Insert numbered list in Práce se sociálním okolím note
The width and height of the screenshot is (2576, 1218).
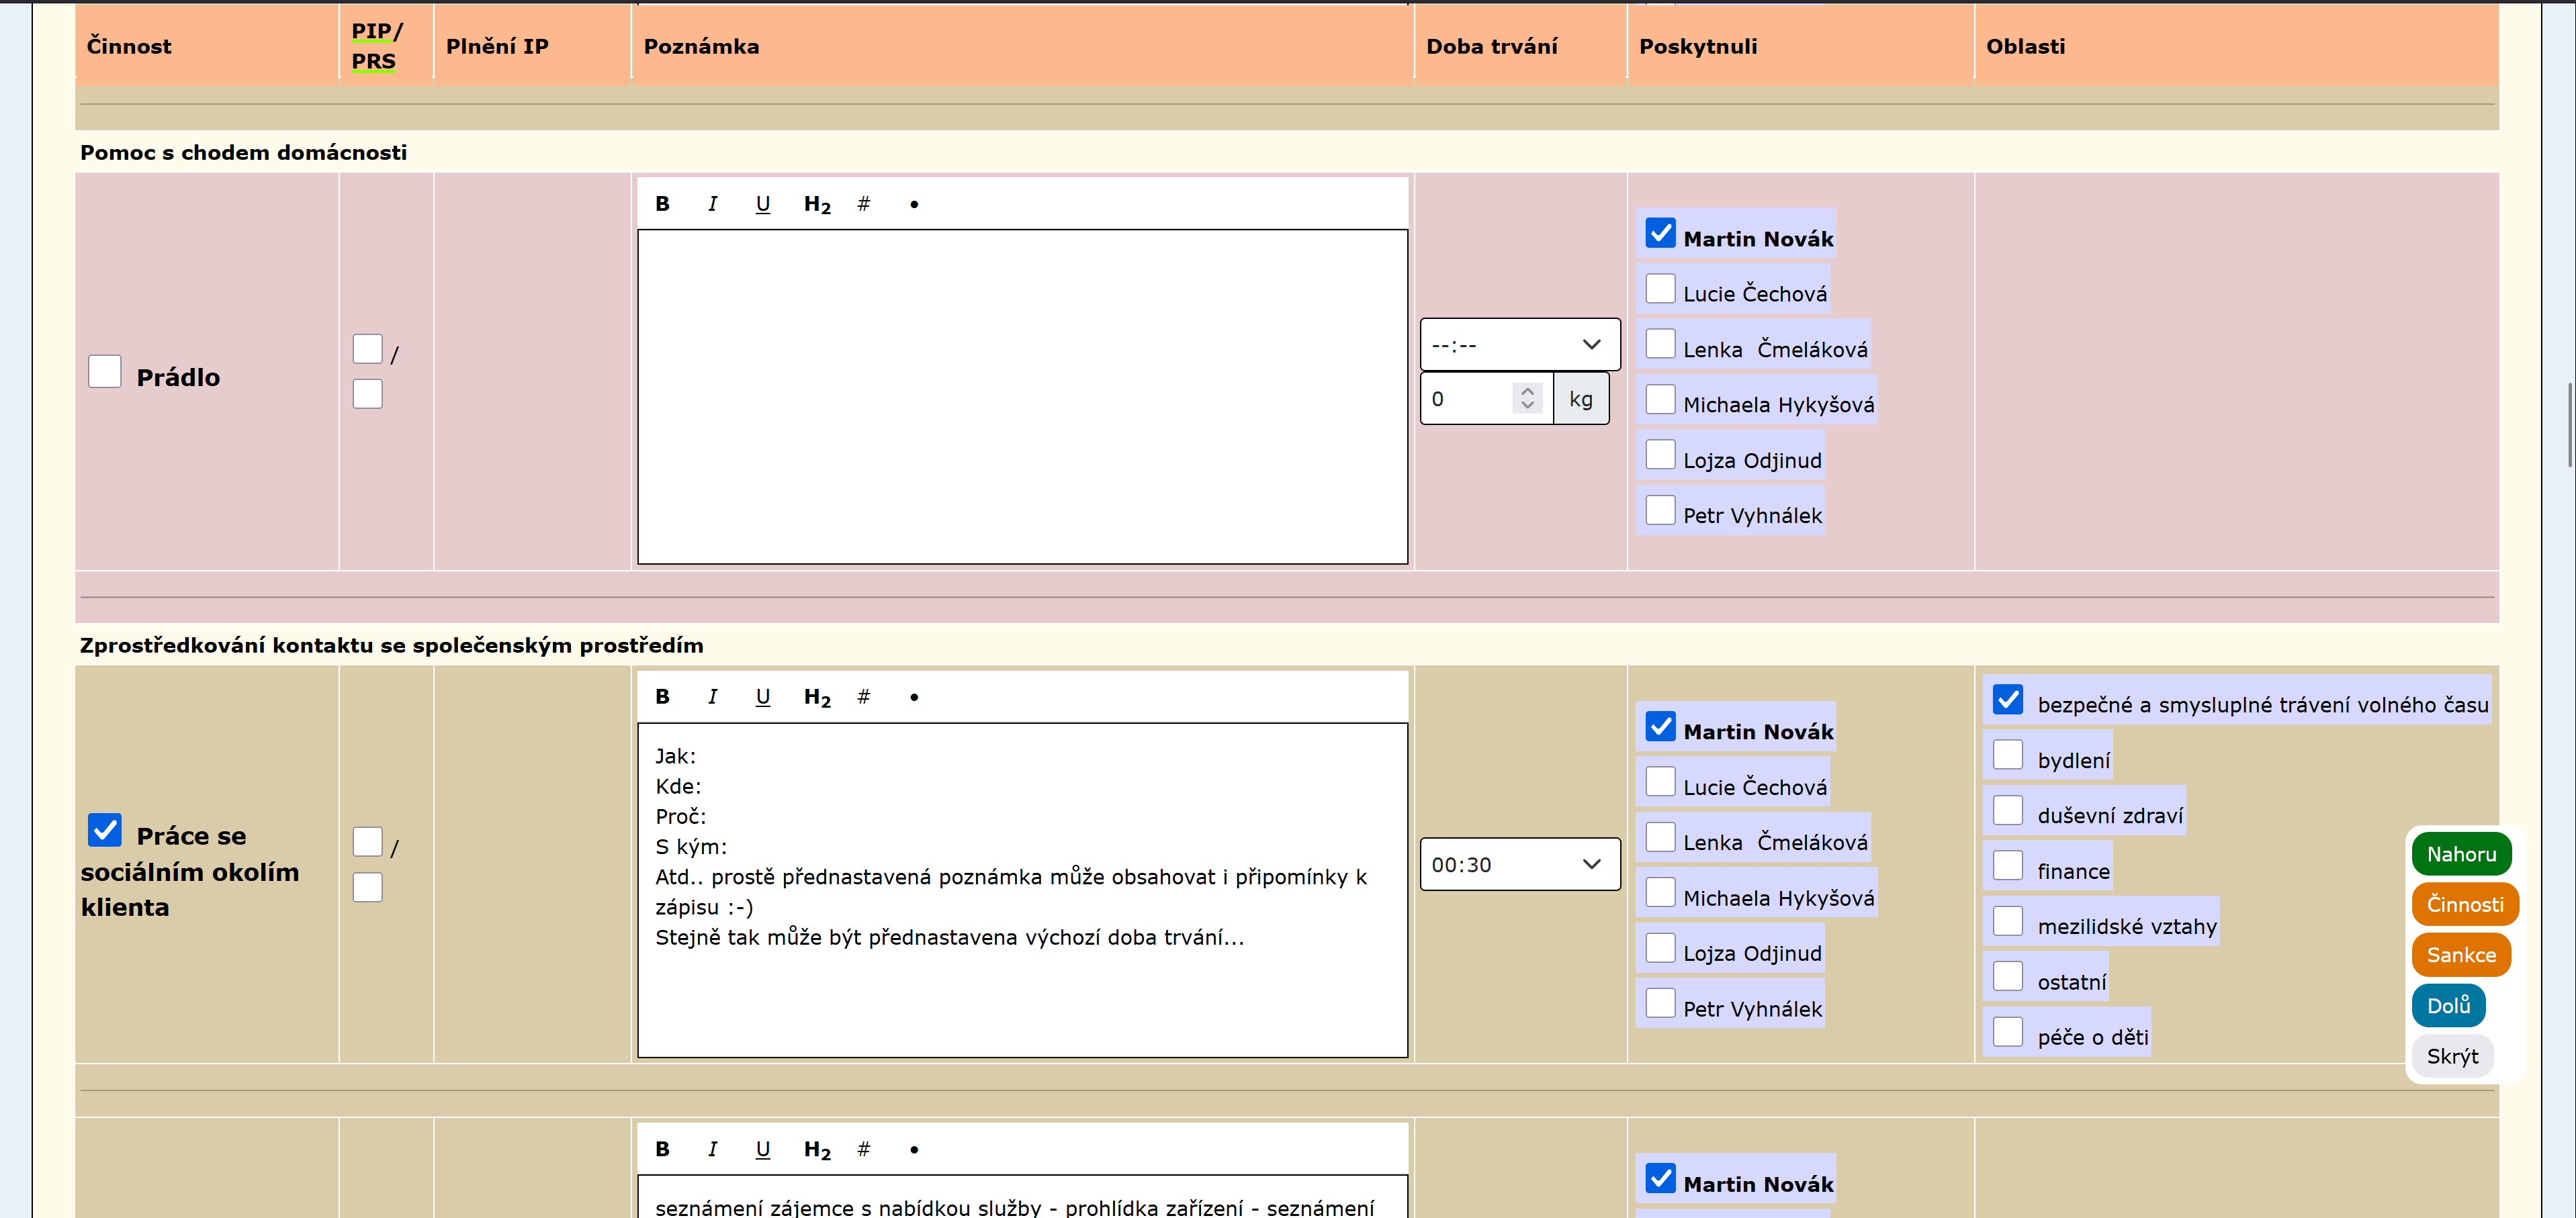(x=863, y=697)
